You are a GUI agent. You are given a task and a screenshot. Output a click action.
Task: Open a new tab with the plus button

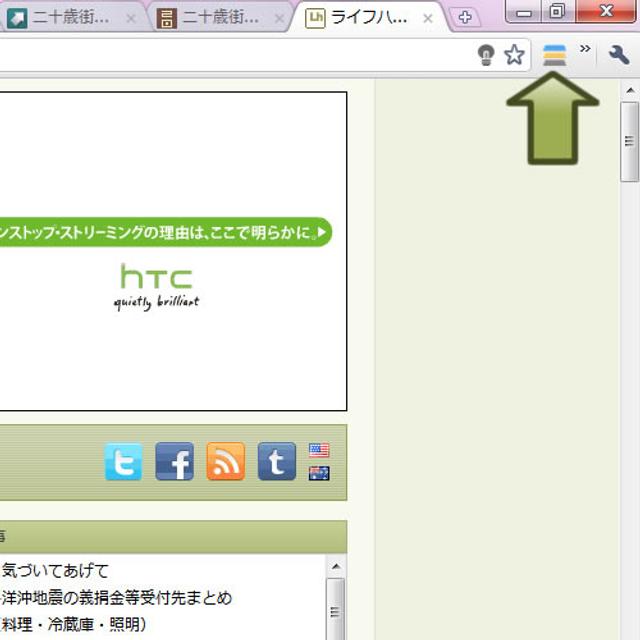[463, 17]
